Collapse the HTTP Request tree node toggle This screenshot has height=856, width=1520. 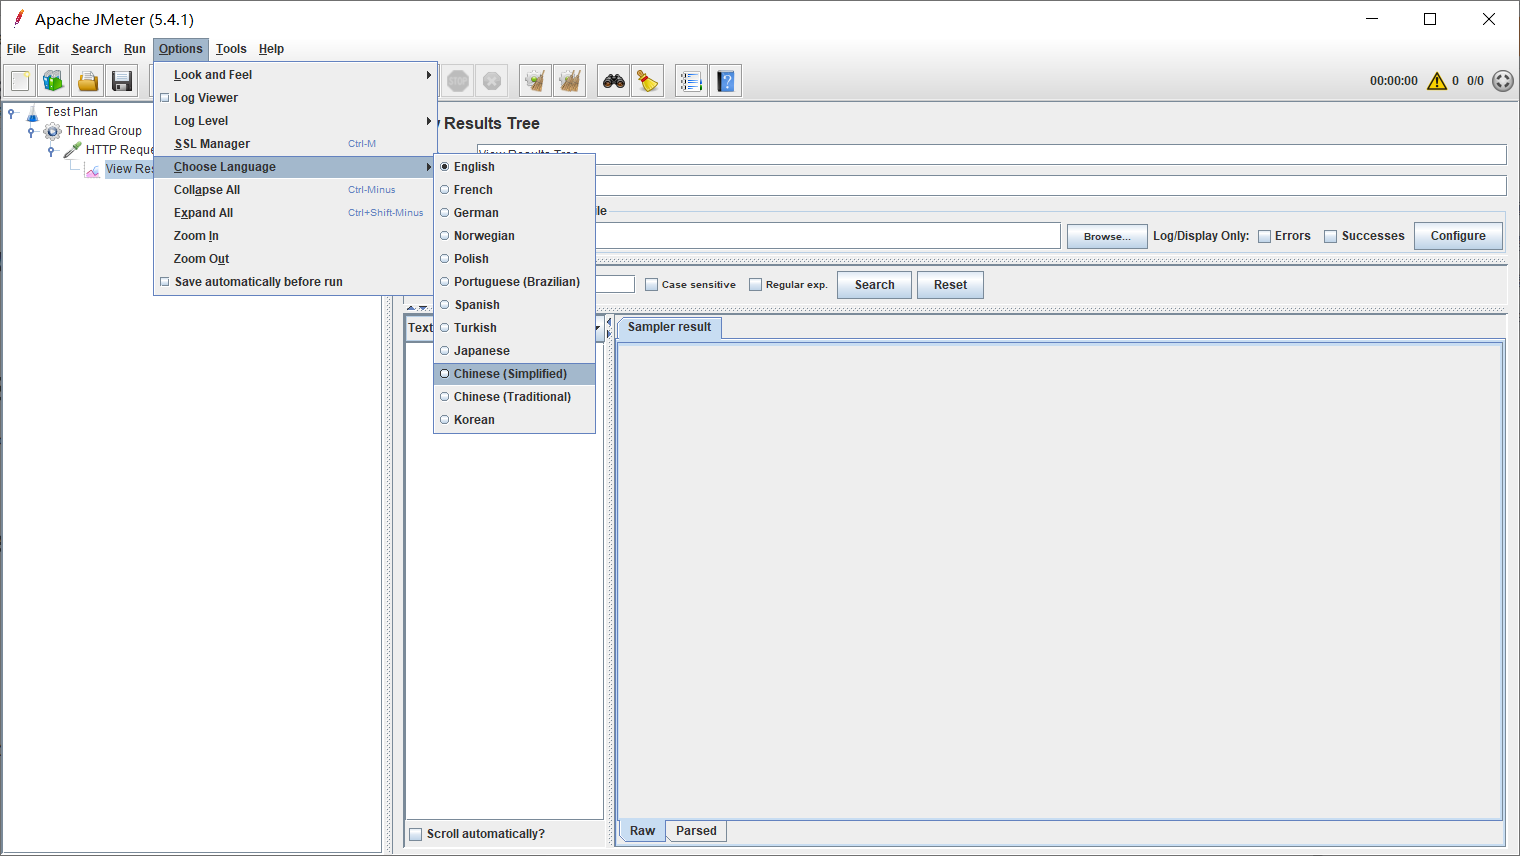point(51,151)
